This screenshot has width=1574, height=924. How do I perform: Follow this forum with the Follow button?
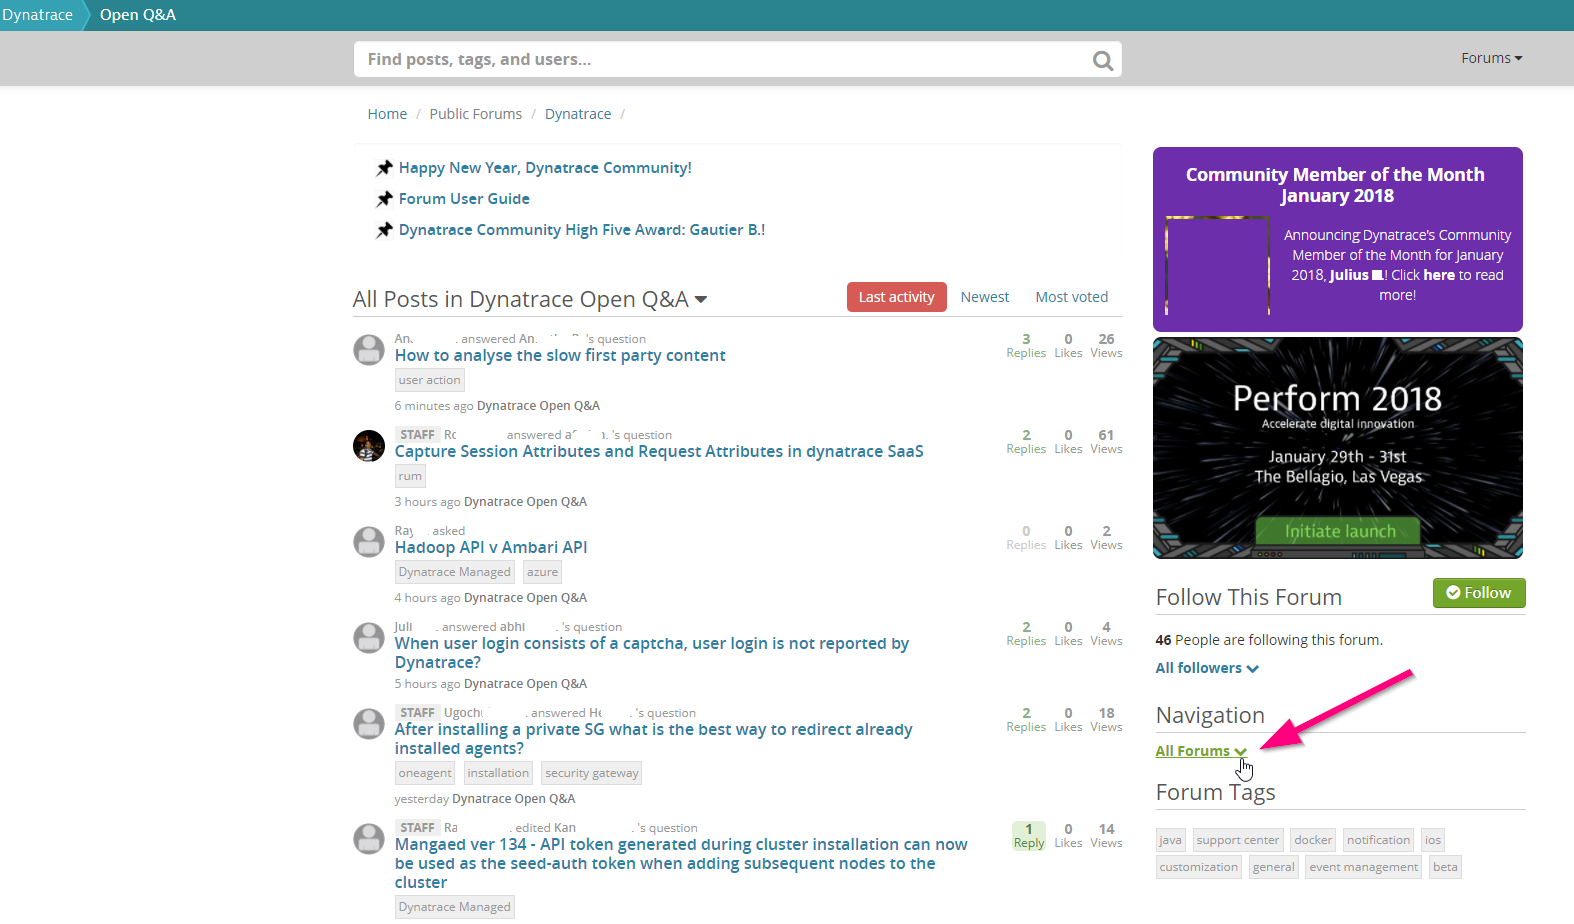click(1479, 593)
